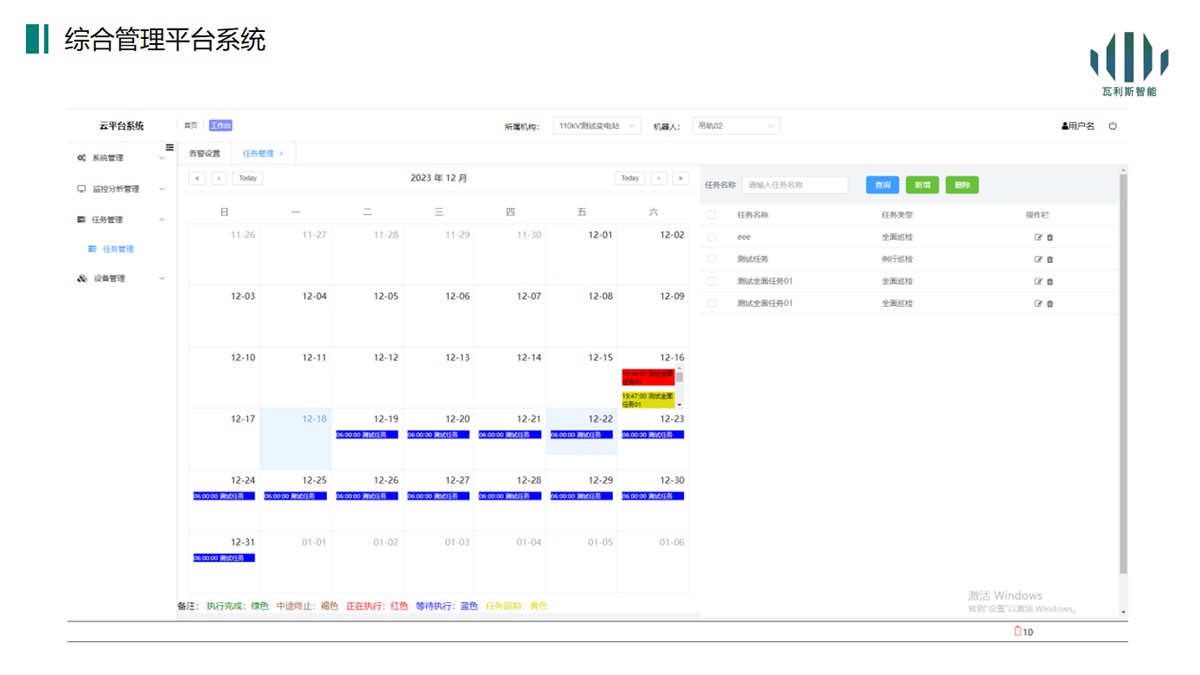Image resolution: width=1200 pixels, height=675 pixels.
Task: Click the edit icon for task eee
Action: point(1038,238)
